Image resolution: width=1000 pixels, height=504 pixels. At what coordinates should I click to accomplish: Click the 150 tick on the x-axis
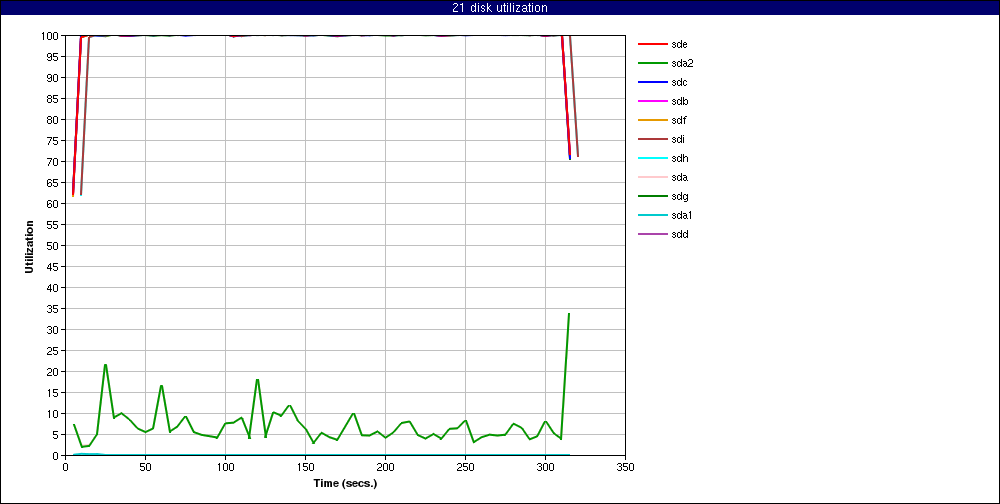pyautogui.click(x=305, y=467)
